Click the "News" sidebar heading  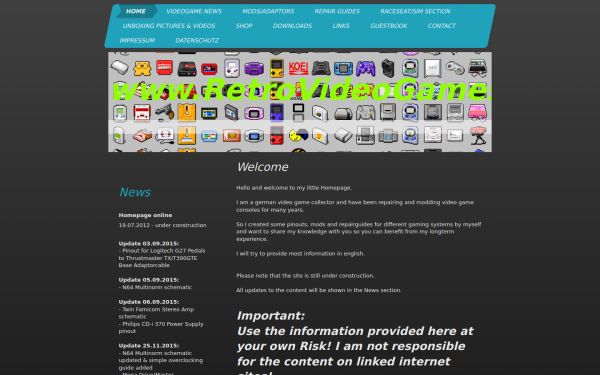(x=135, y=192)
